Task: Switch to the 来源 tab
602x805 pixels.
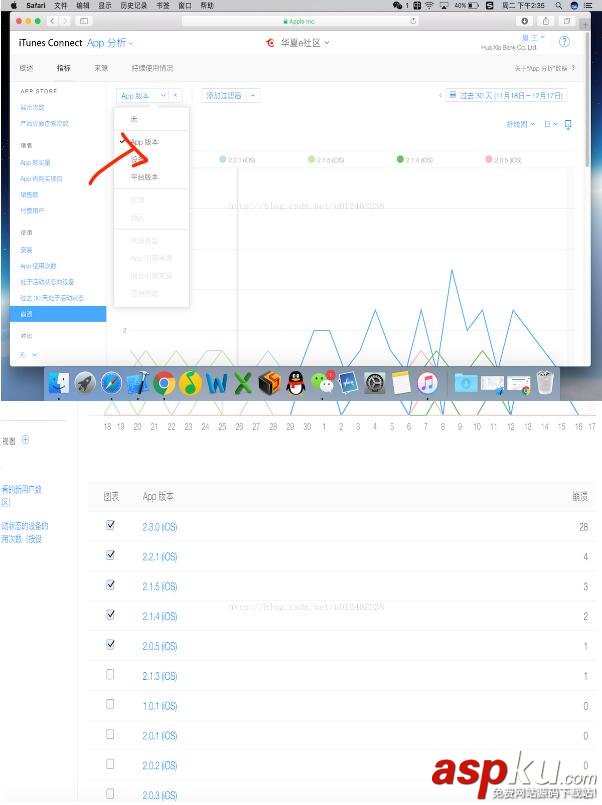Action: (101, 68)
